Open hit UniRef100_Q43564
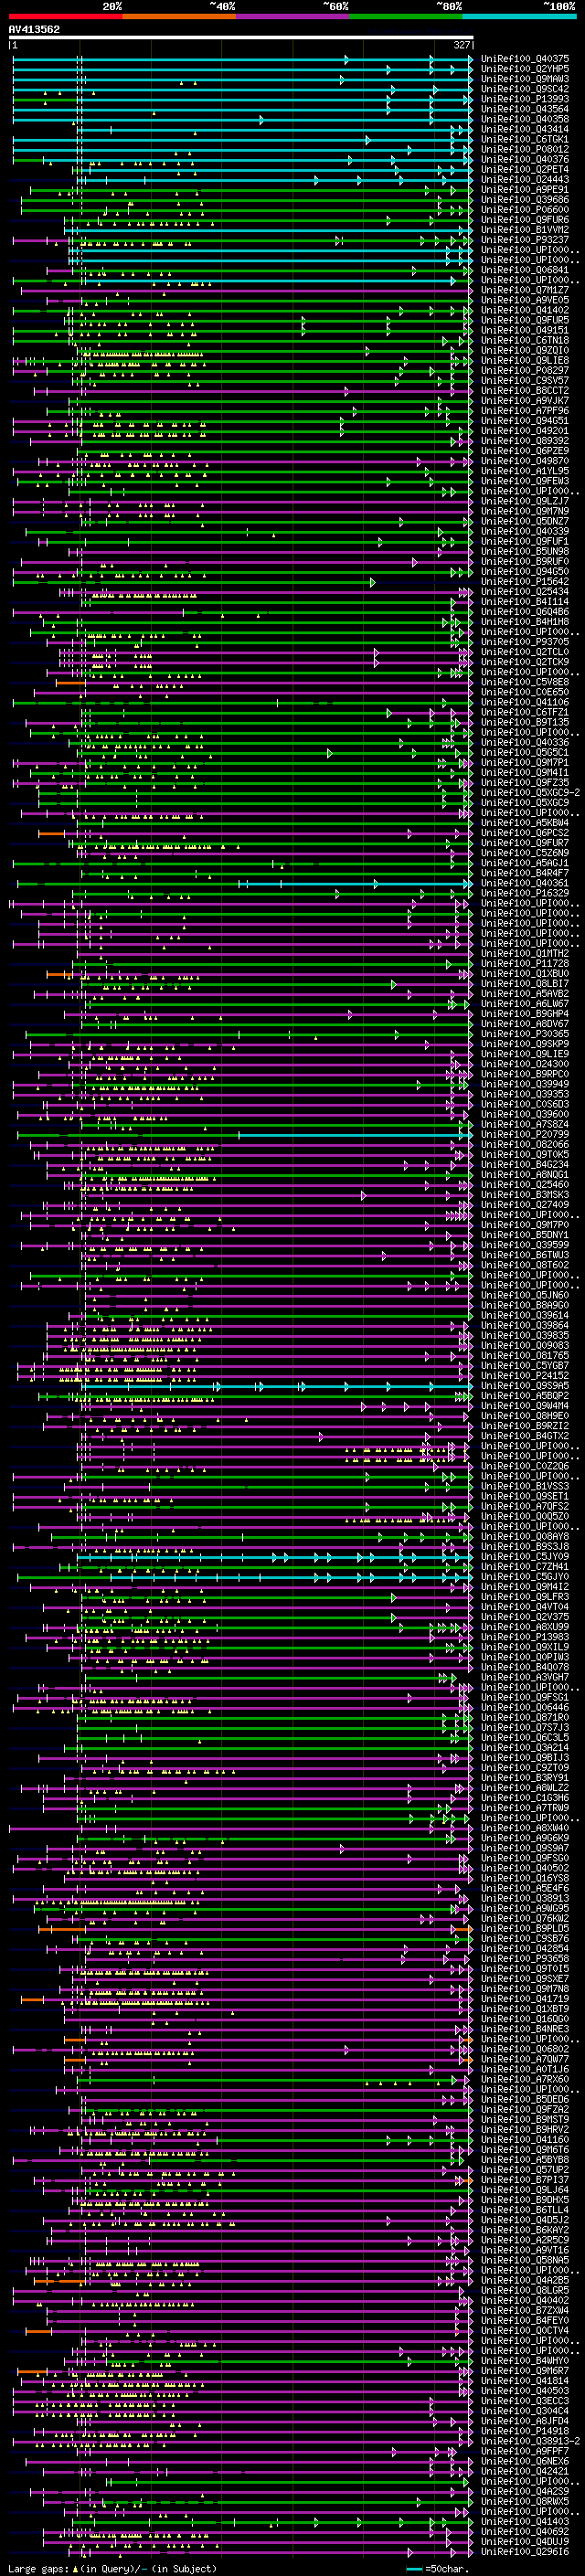This screenshot has width=585, height=2576. (525, 109)
